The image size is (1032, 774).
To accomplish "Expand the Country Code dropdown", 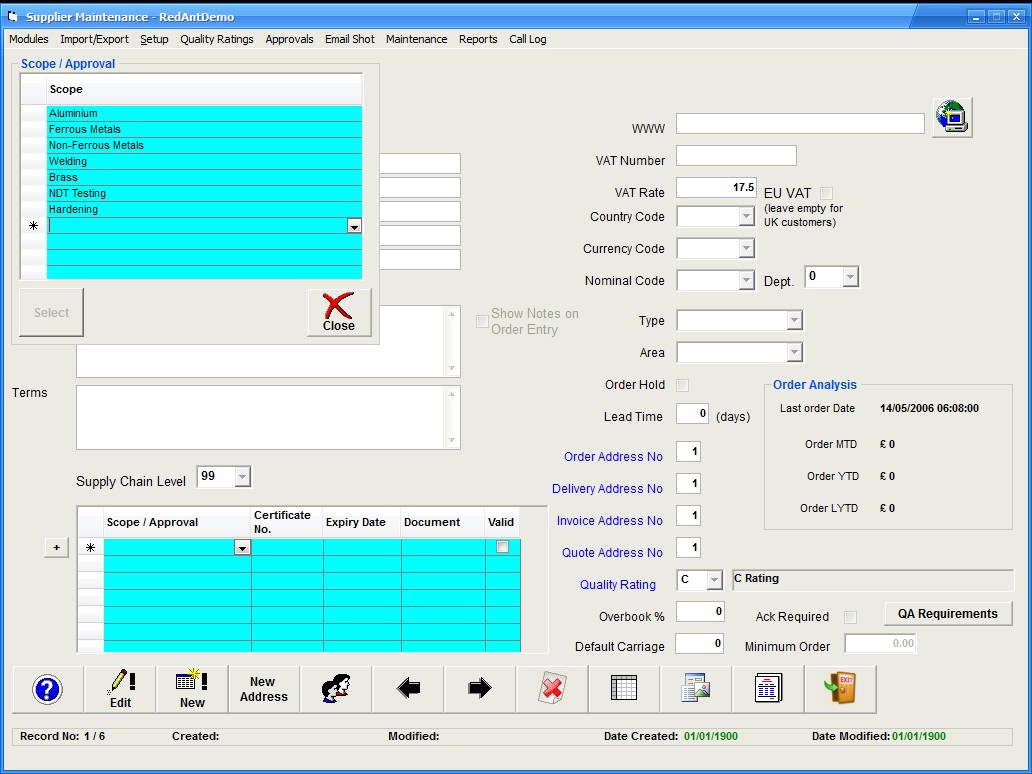I will coord(745,217).
